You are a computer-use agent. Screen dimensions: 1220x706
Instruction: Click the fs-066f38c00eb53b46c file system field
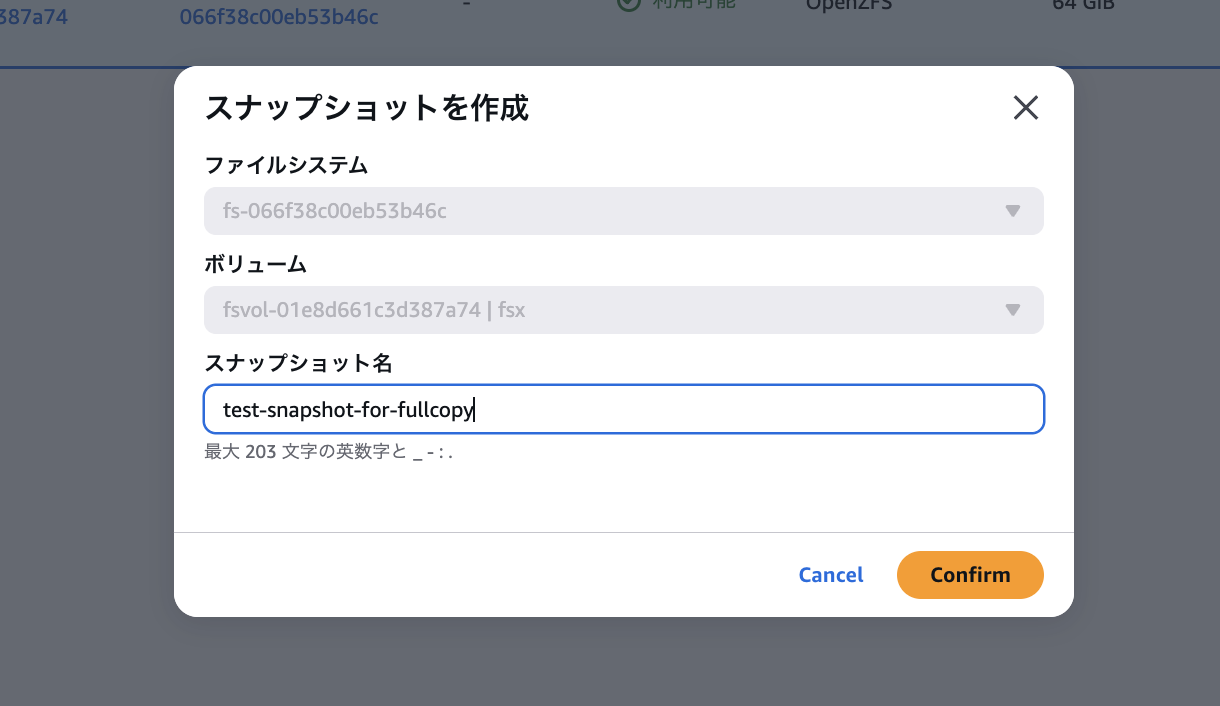coord(600,211)
